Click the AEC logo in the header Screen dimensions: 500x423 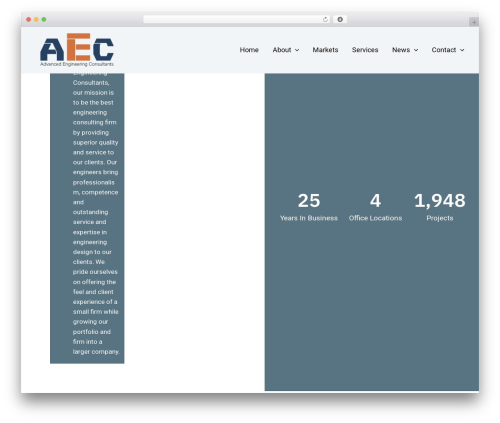77,50
